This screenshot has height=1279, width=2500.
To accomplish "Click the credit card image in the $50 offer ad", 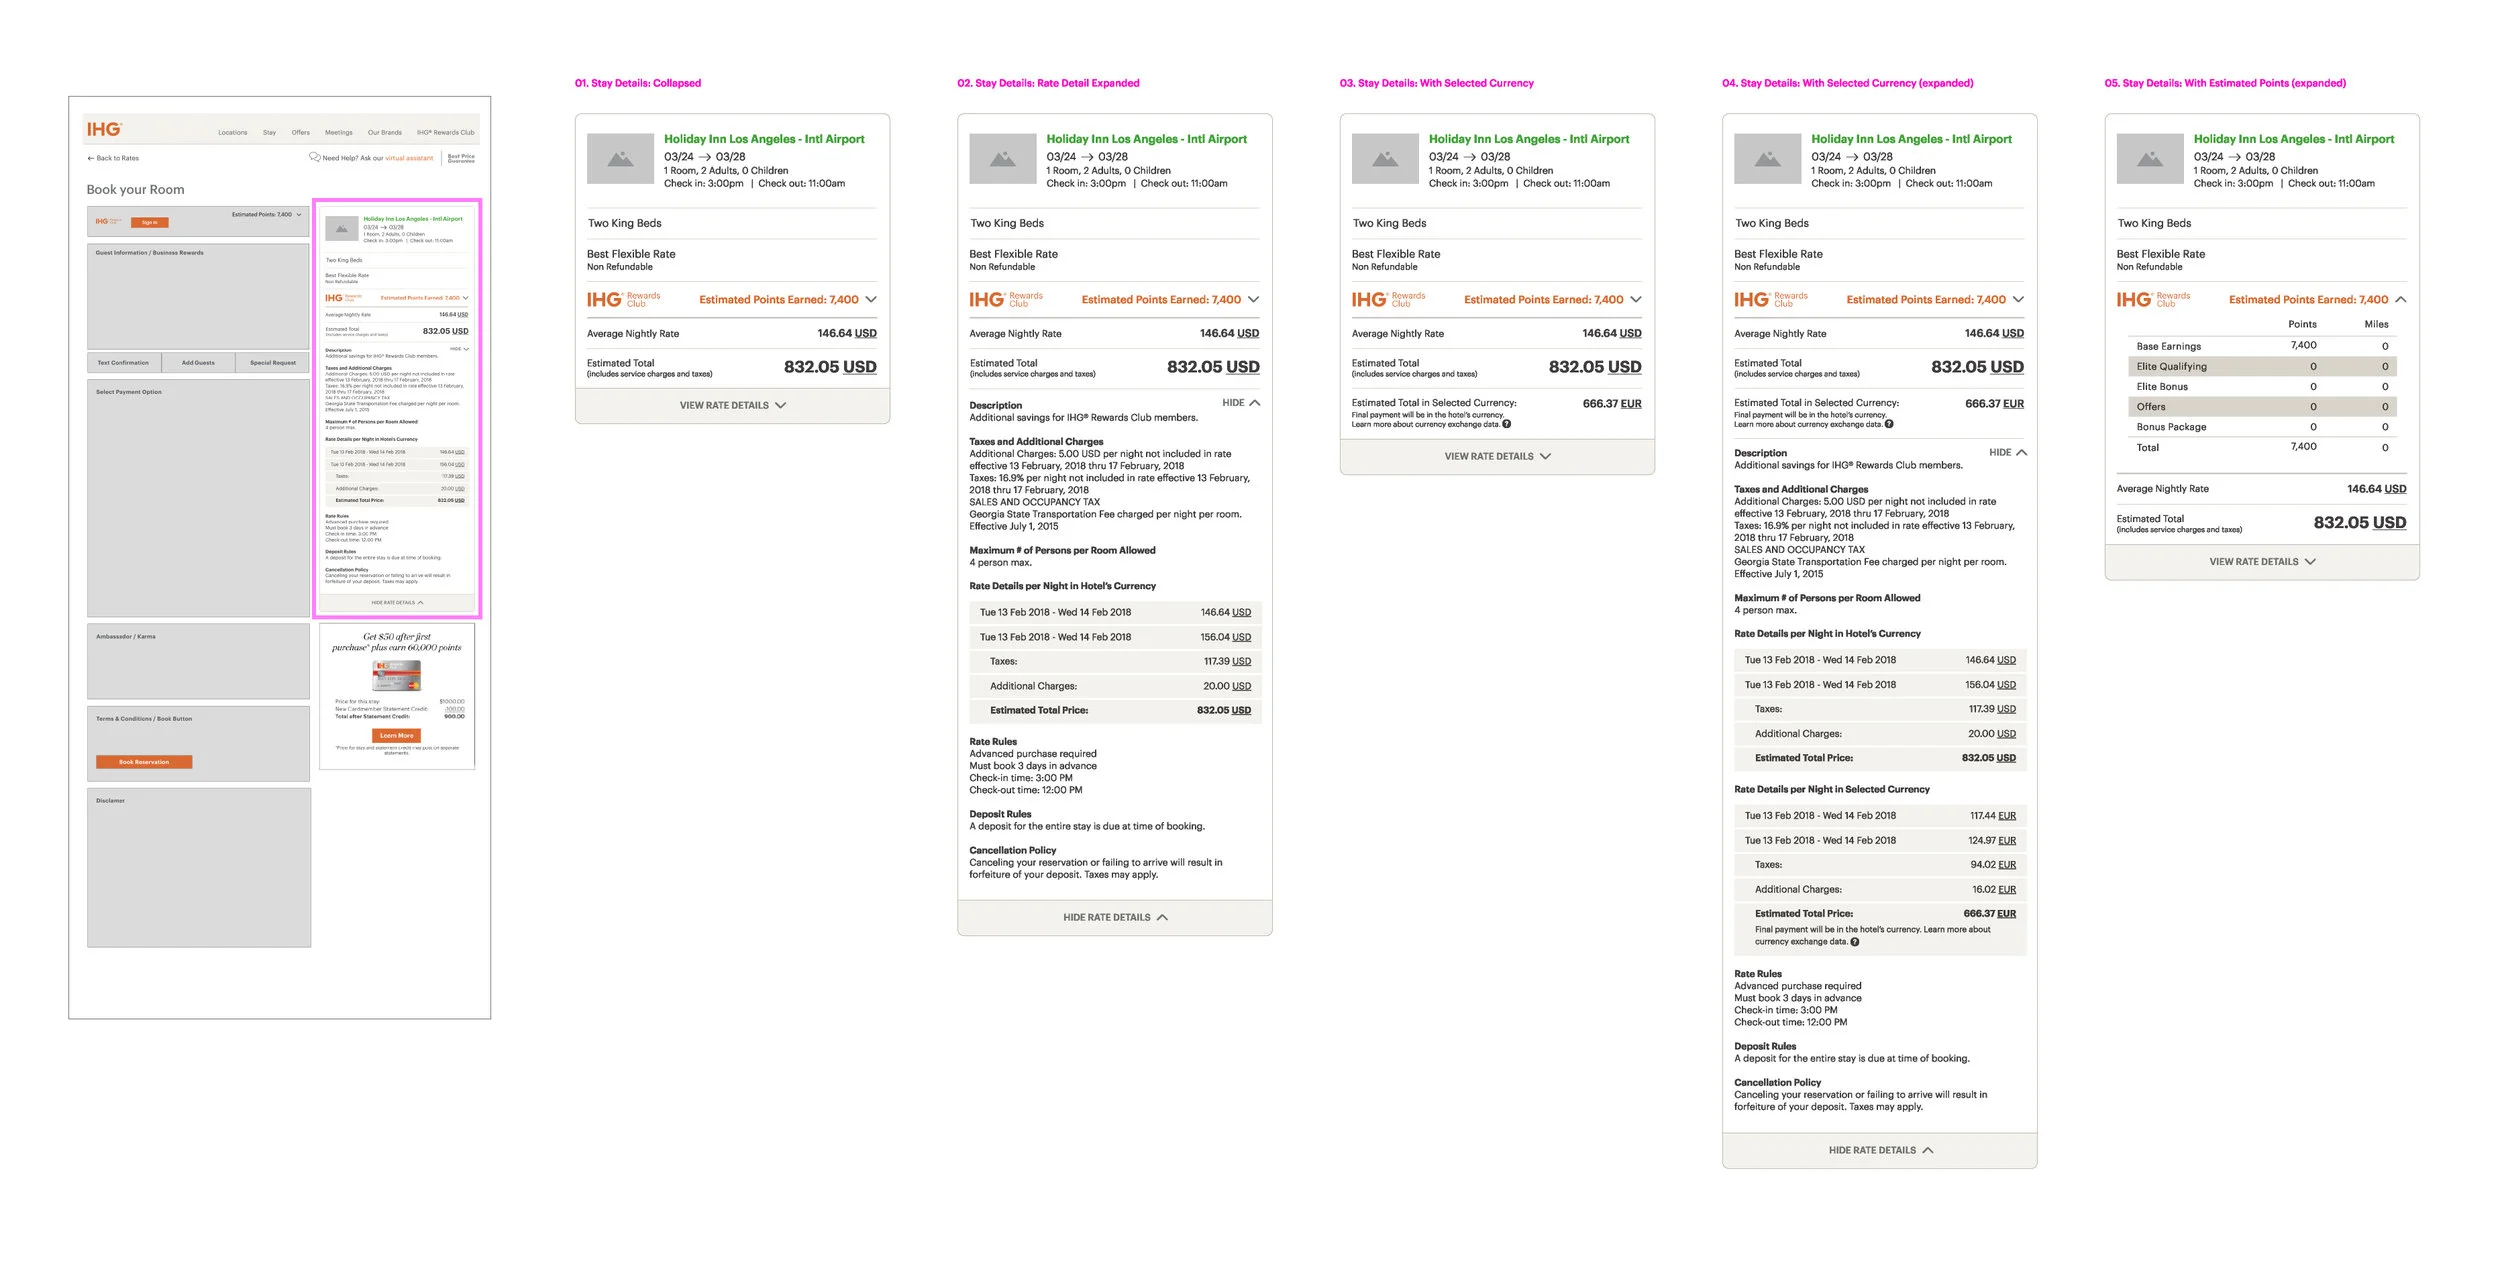I will click(397, 676).
